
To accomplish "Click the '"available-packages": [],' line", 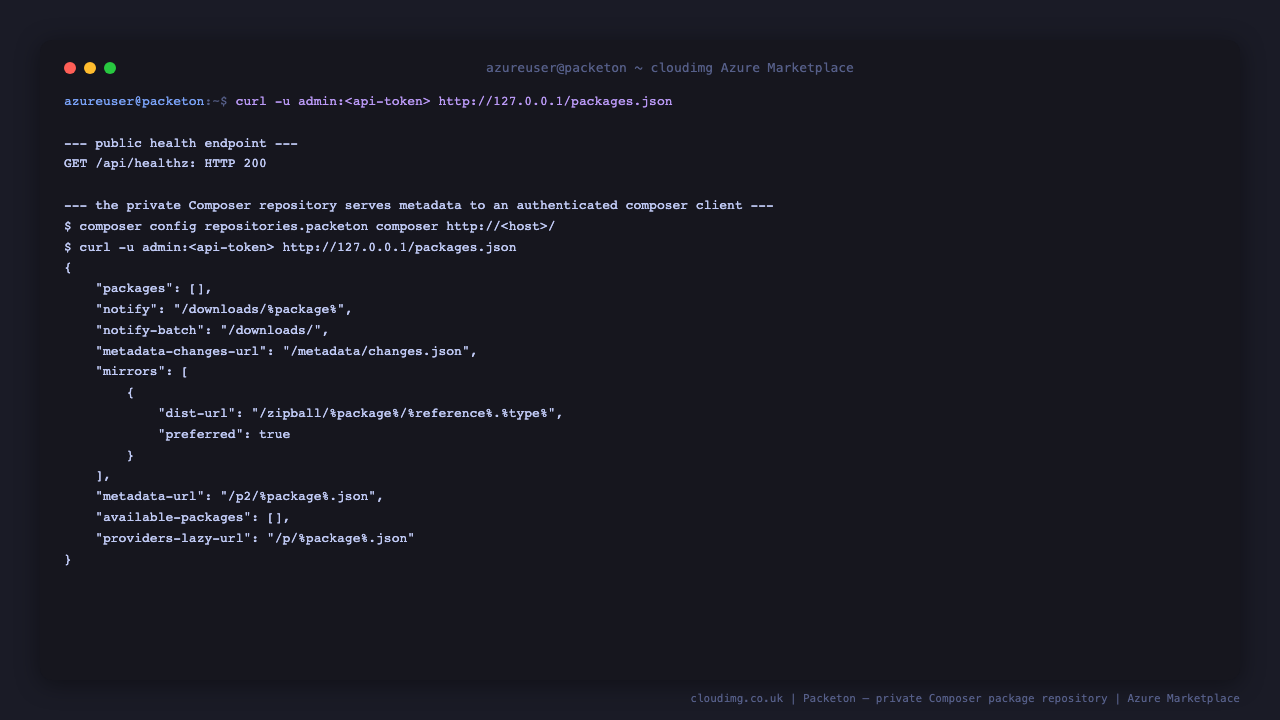I will point(193,517).
